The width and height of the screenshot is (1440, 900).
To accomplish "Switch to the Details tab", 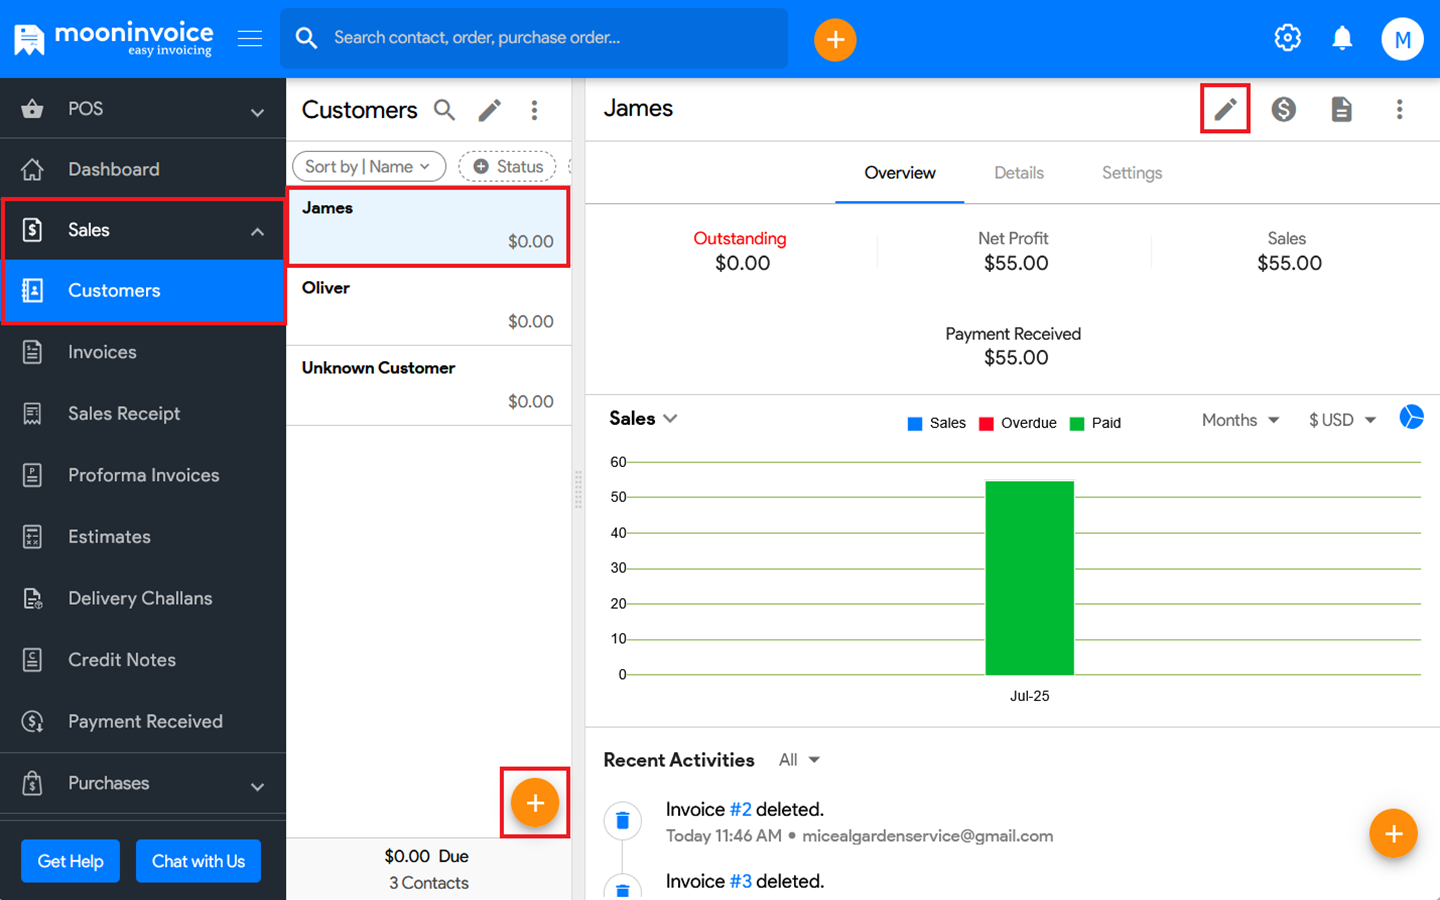I will coord(1018,173).
